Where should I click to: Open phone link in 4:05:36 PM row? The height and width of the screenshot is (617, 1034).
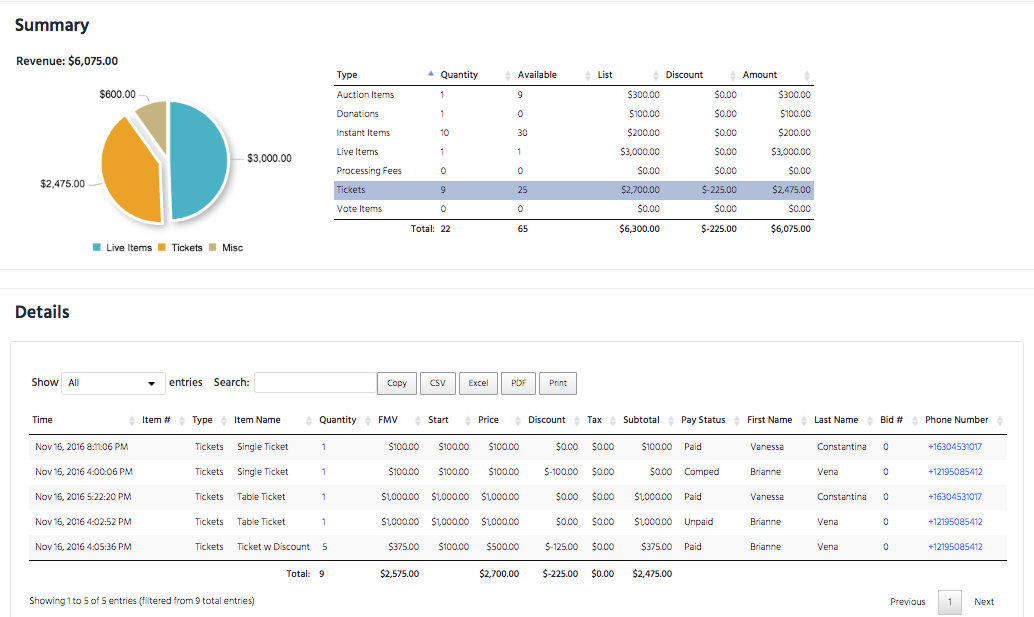point(955,547)
